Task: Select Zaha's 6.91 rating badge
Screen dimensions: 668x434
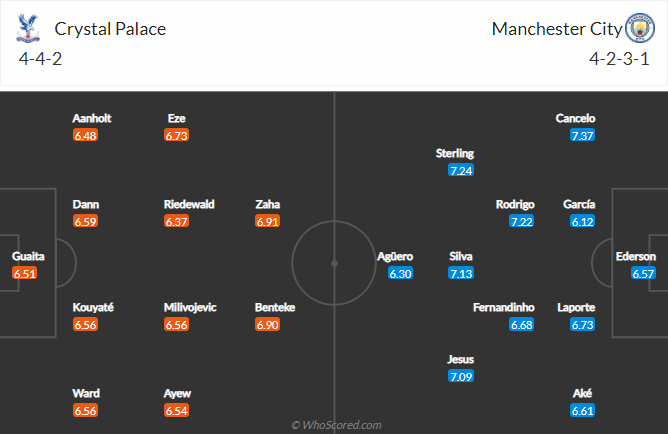Action: coord(268,221)
